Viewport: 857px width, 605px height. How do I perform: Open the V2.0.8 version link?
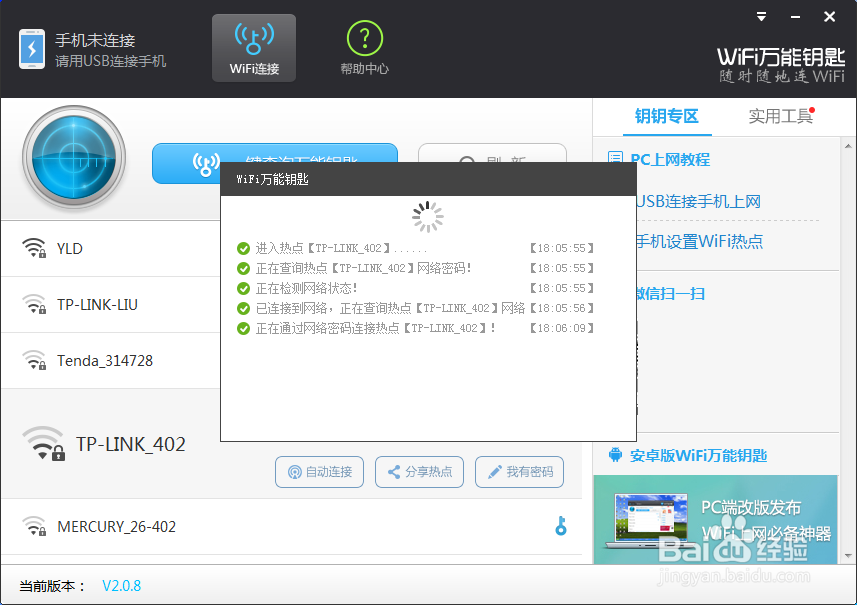[x=122, y=587]
